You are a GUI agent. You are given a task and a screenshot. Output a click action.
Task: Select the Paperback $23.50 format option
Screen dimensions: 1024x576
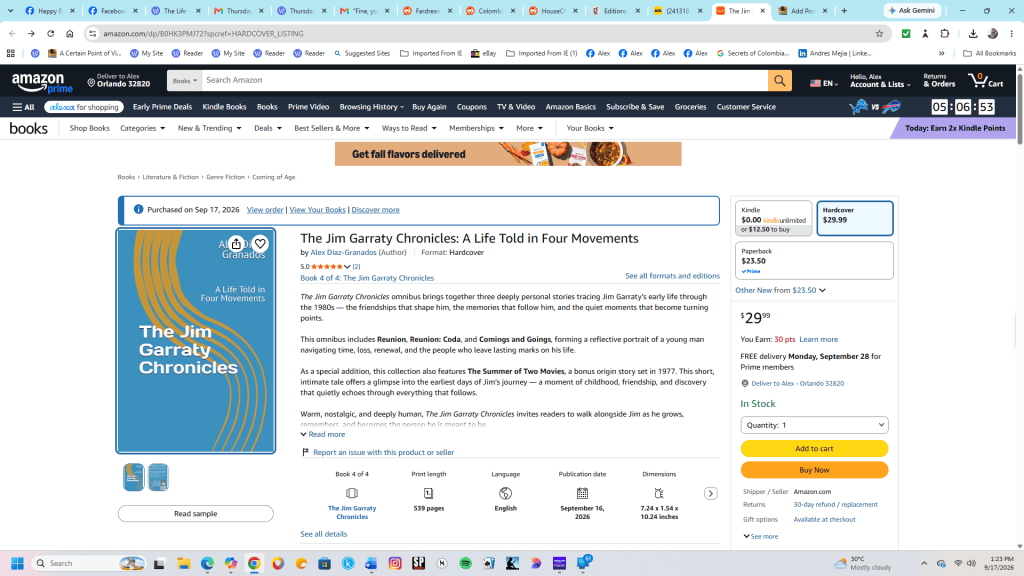[814, 261]
